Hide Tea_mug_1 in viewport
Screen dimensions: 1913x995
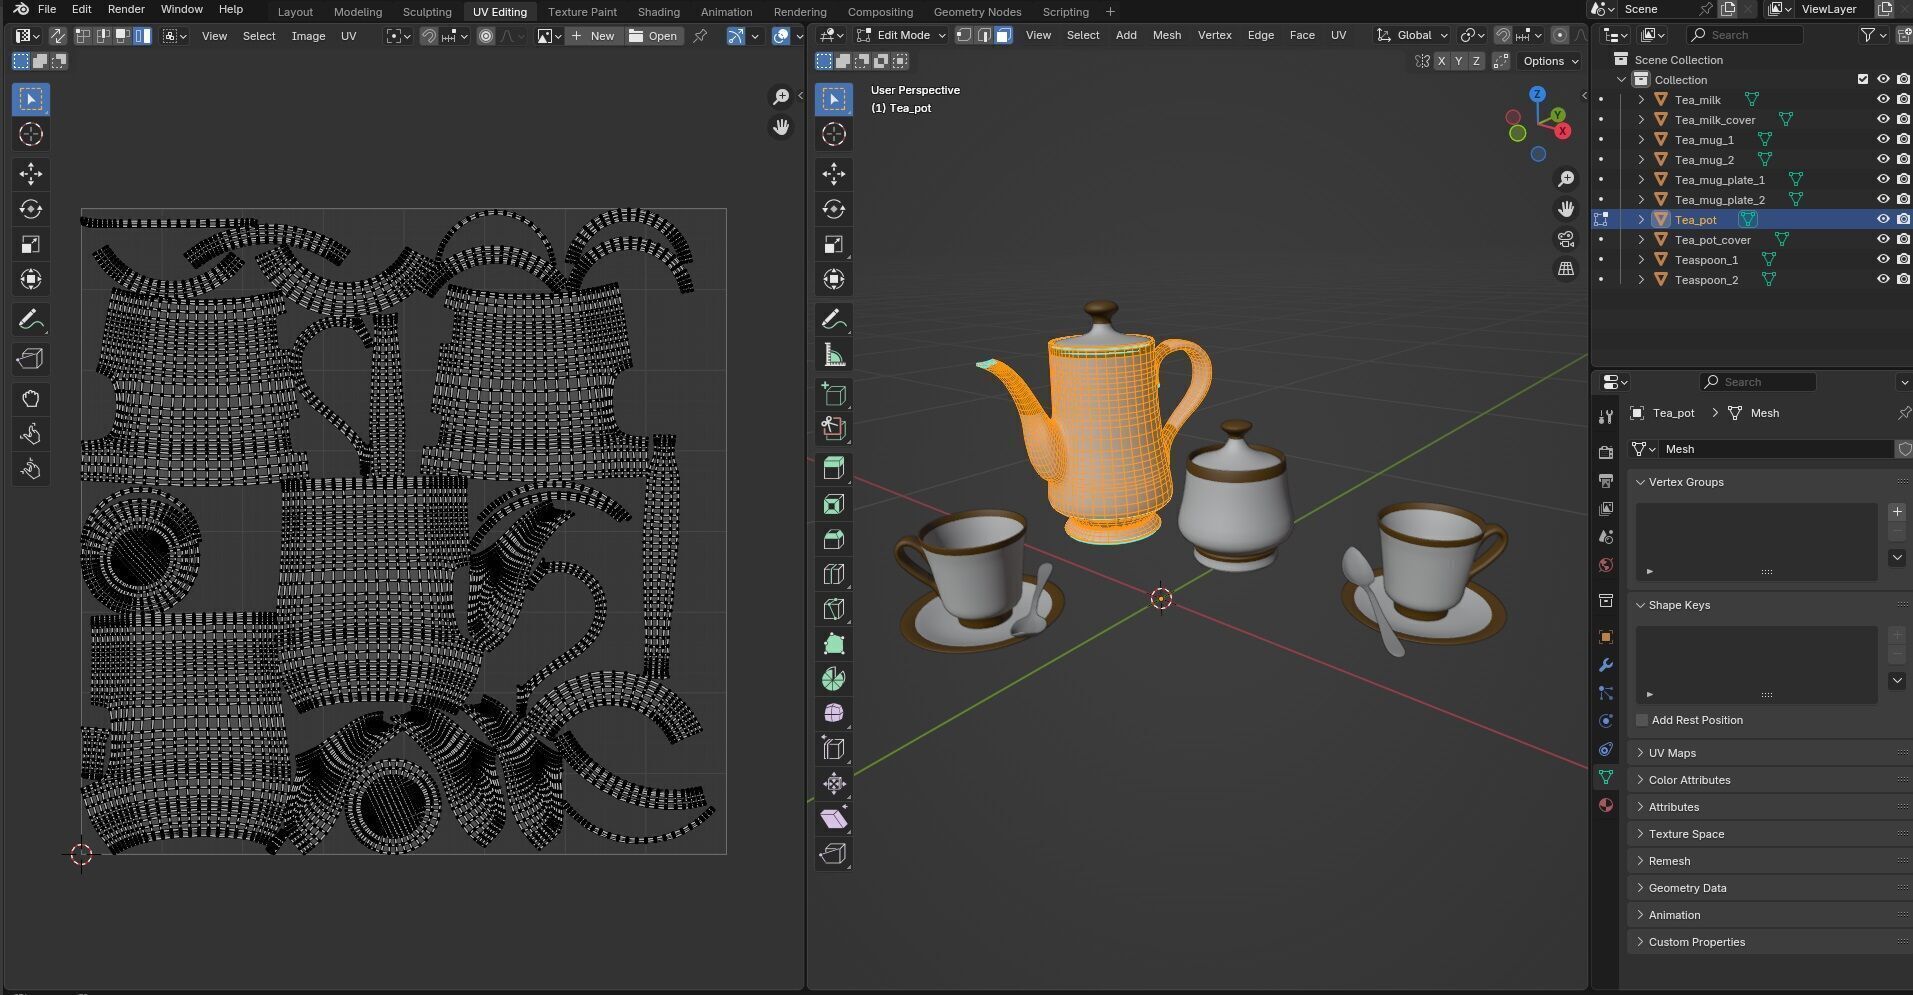click(x=1882, y=140)
